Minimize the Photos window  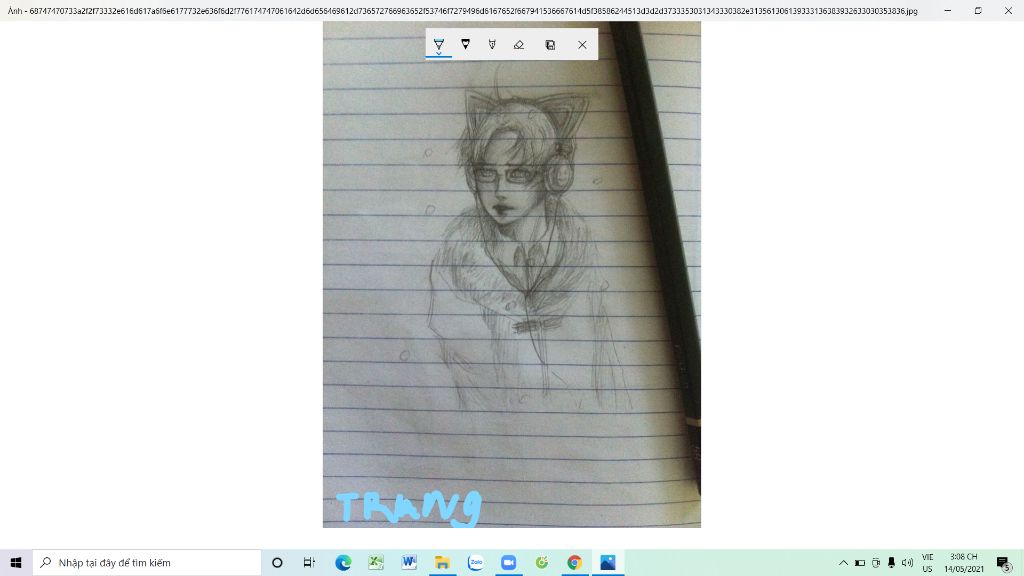coord(948,10)
